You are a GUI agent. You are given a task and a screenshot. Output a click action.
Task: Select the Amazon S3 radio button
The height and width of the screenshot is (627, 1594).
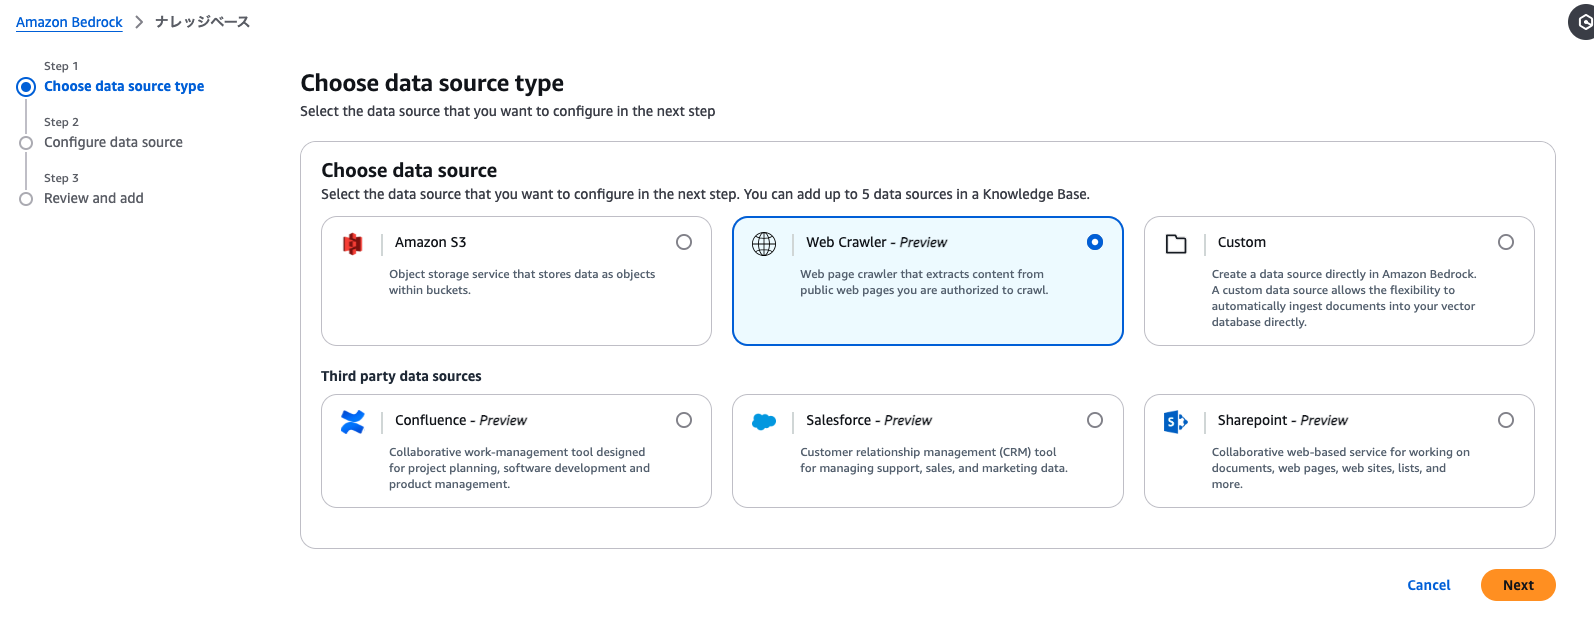coord(684,242)
